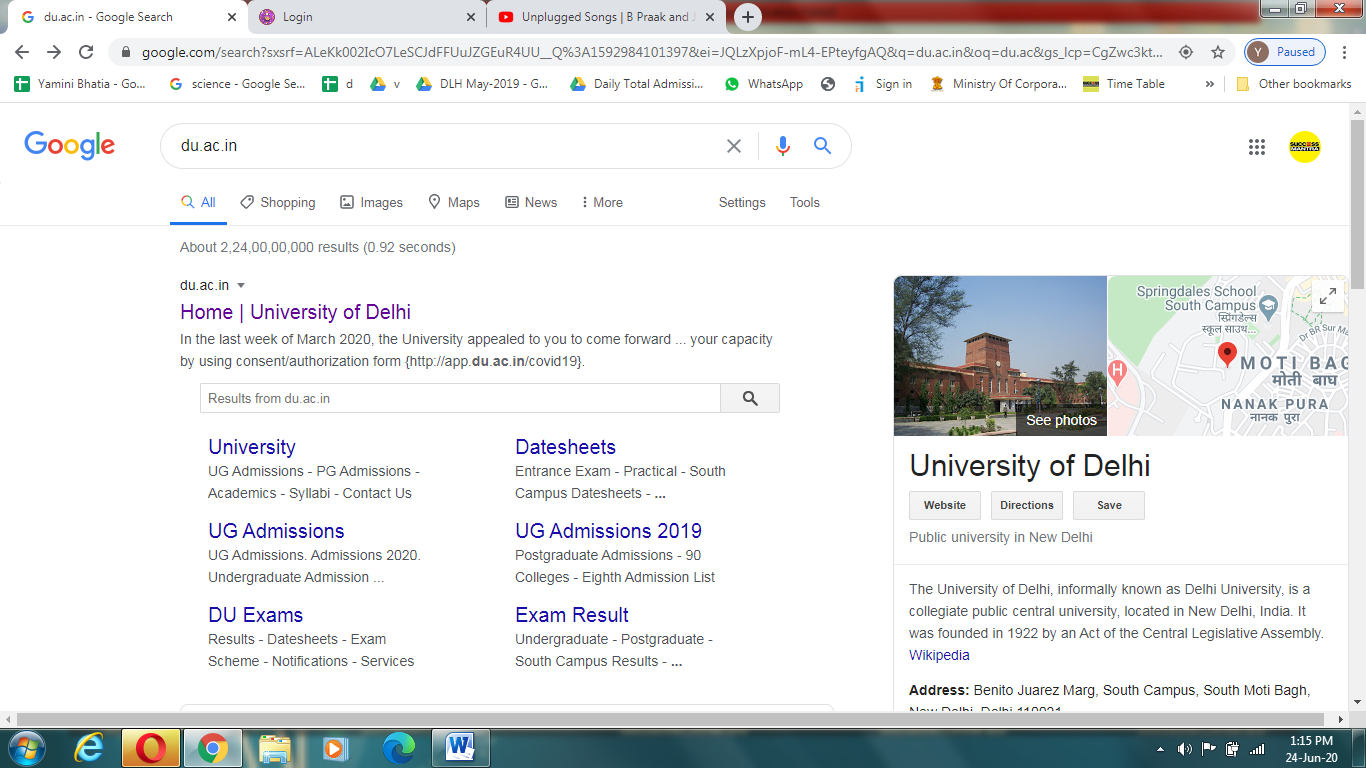Open the UG Admissions sitelink

(276, 531)
